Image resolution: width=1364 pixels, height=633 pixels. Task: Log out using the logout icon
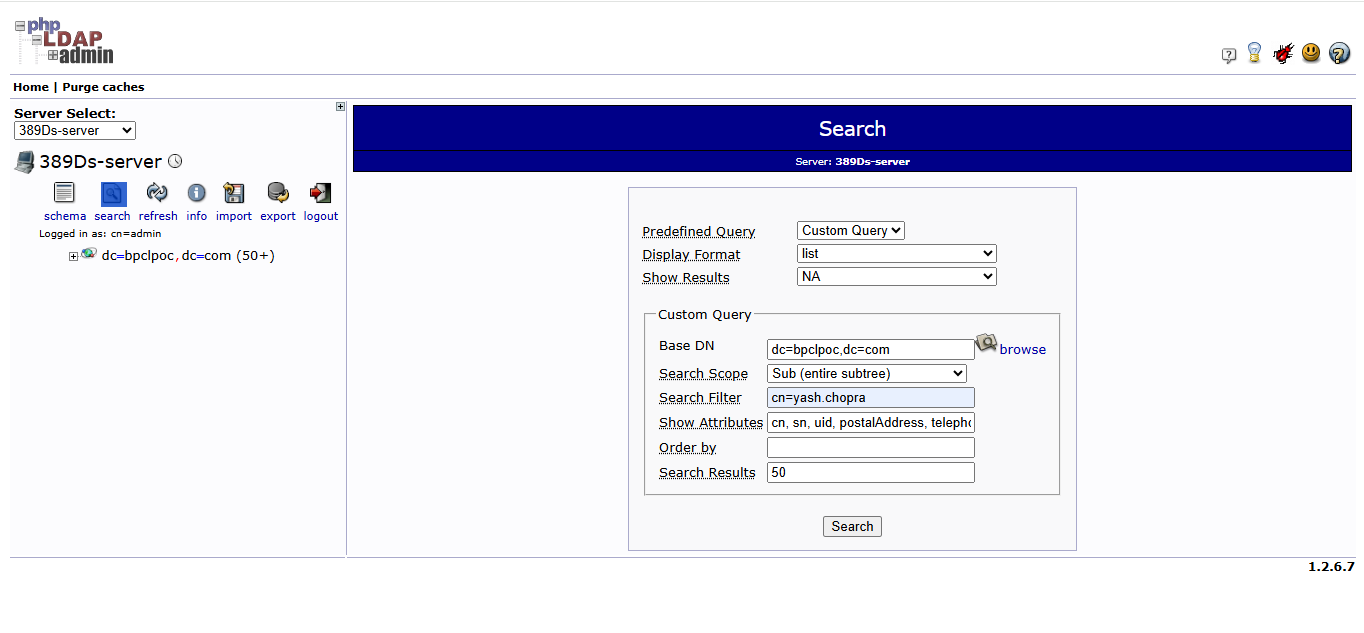(320, 193)
